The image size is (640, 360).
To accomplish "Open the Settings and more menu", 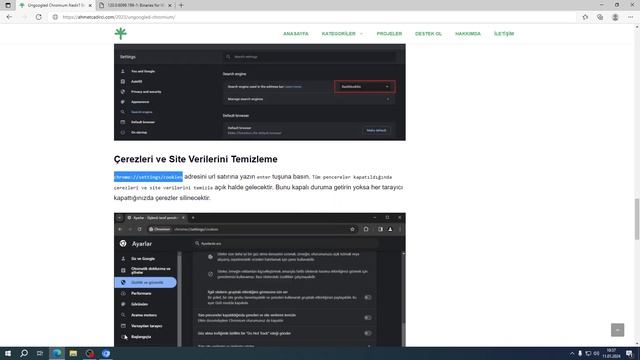I will coord(630,17).
